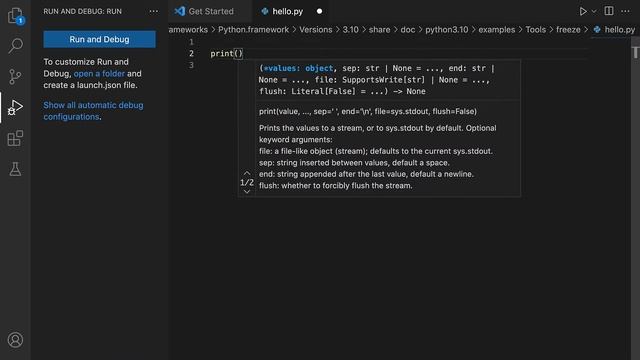The width and height of the screenshot is (640, 360).
Task: Open the hello.py breadcrumb segment
Action: pyautogui.click(x=615, y=30)
